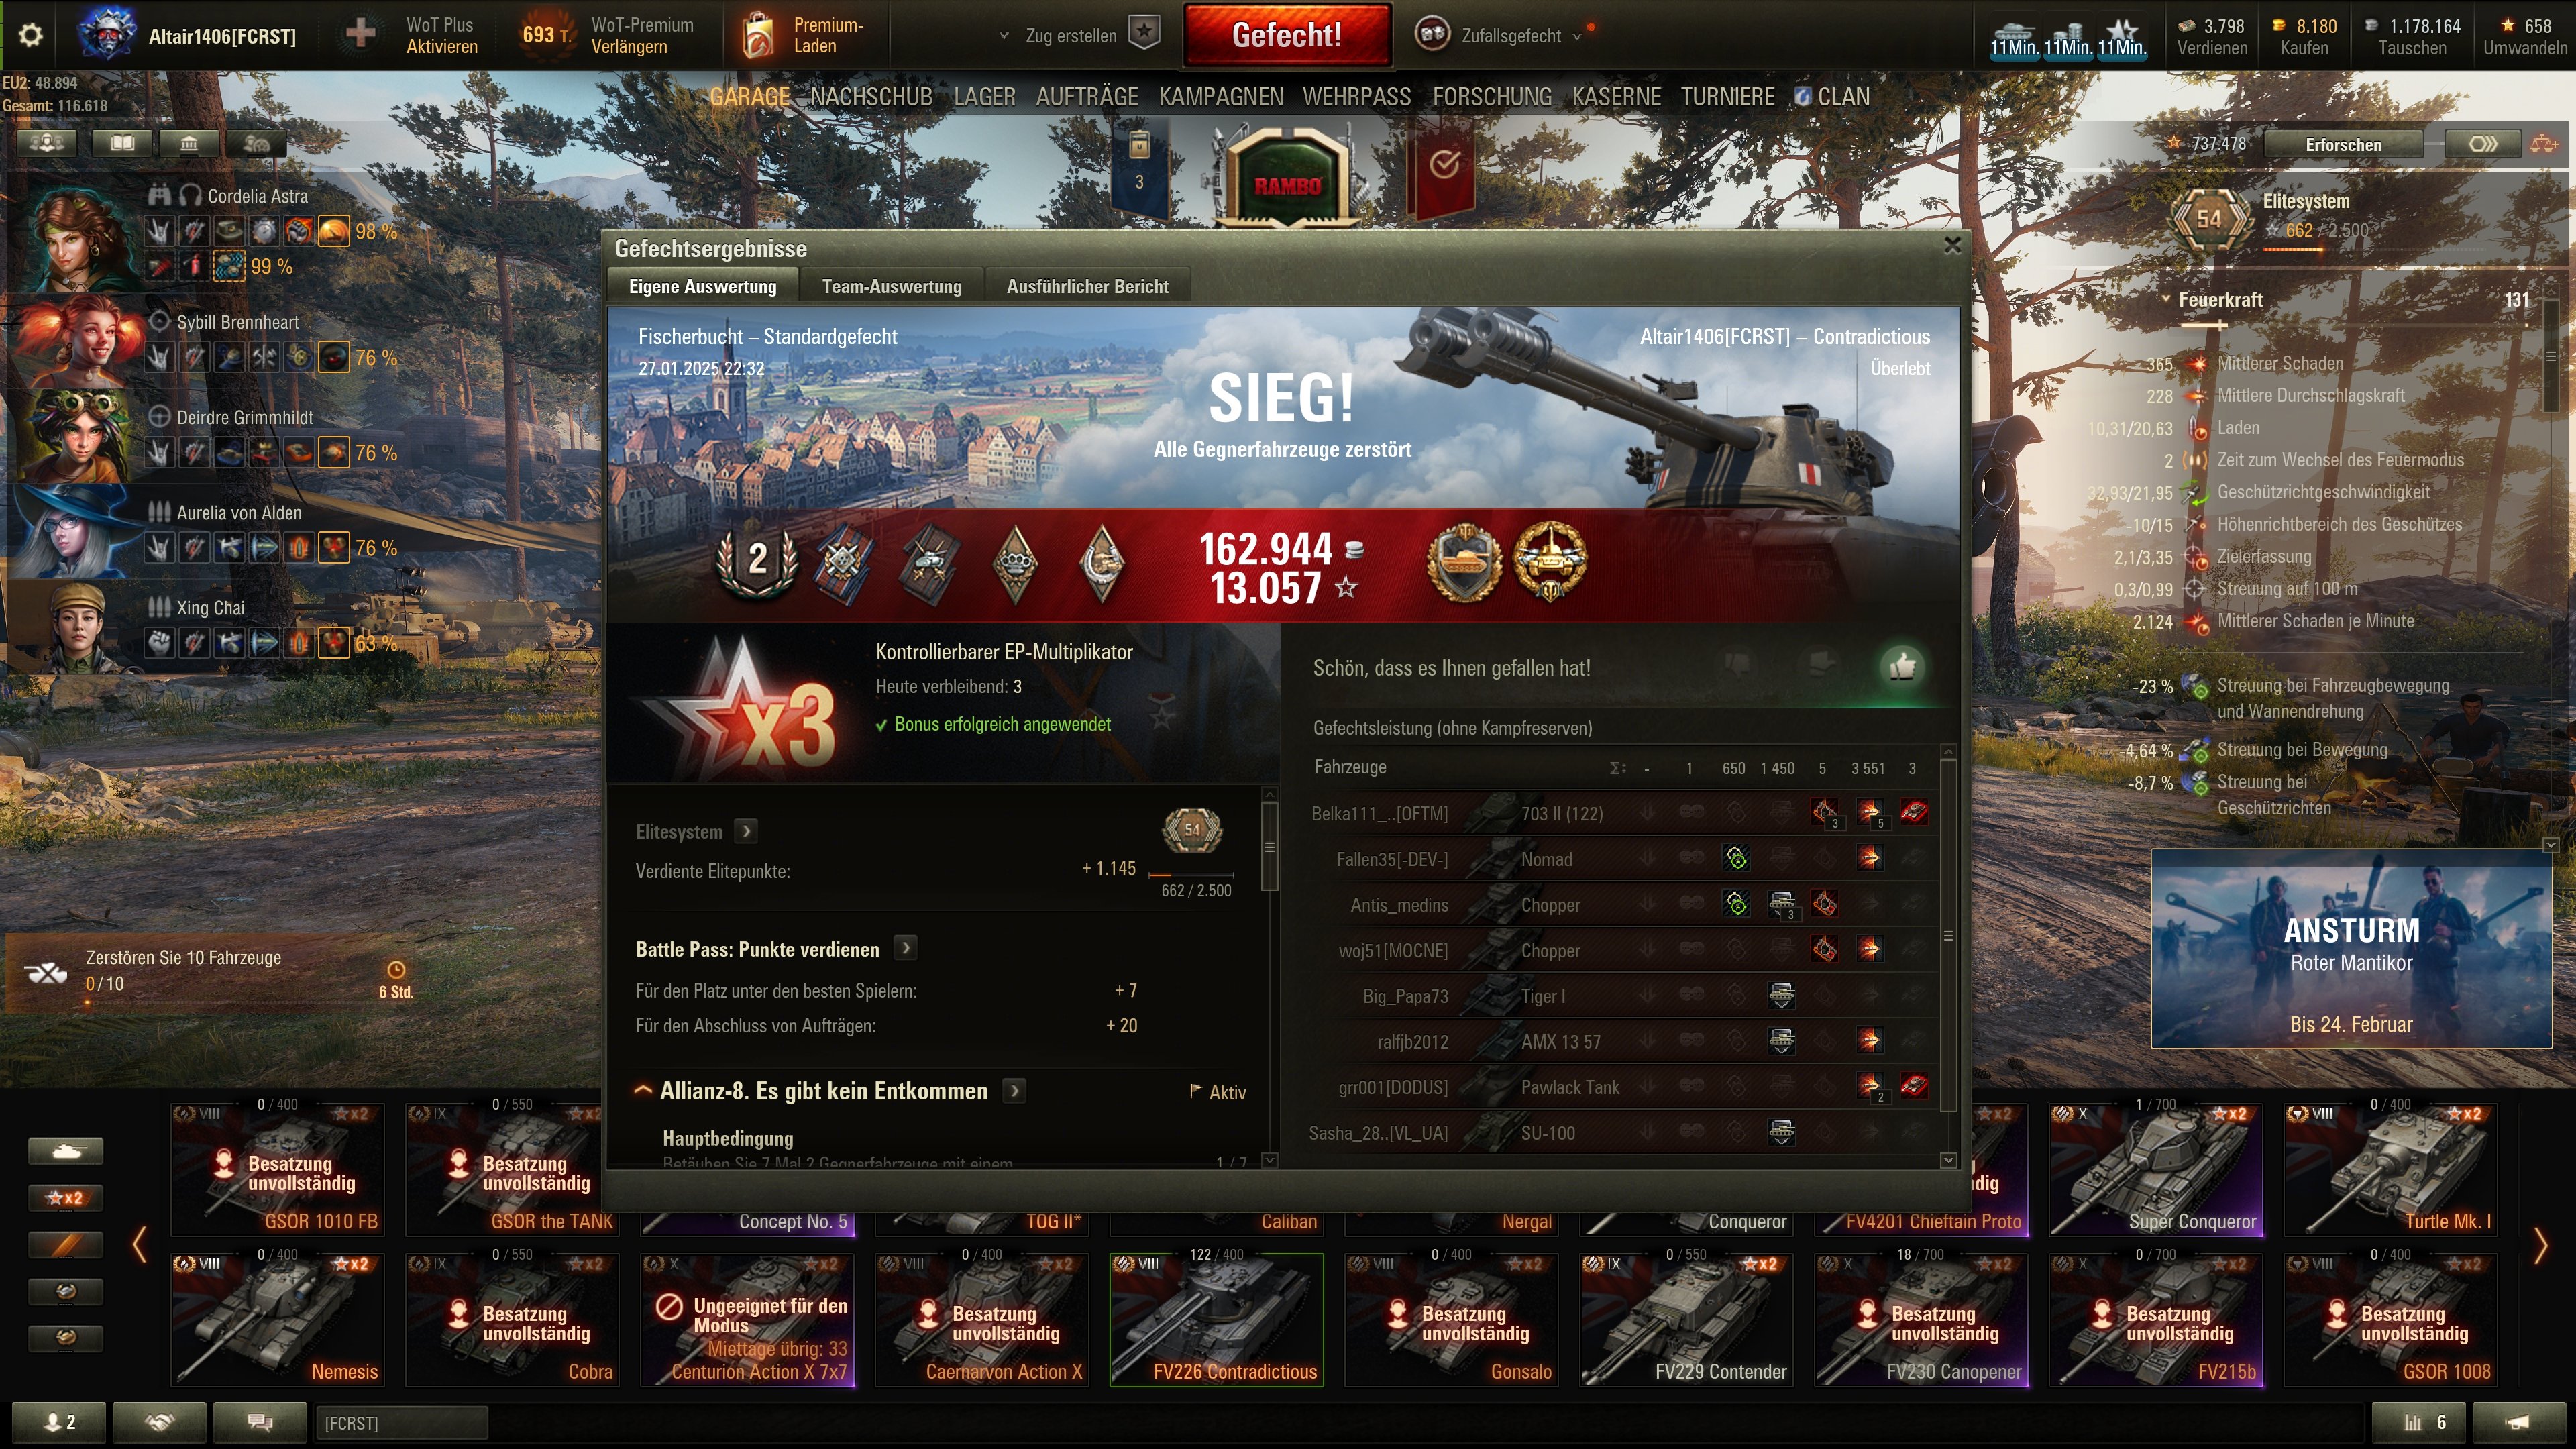Toggle the vehicle comparison switch near Erforschen
This screenshot has height=1449, width=2576.
(2482, 144)
